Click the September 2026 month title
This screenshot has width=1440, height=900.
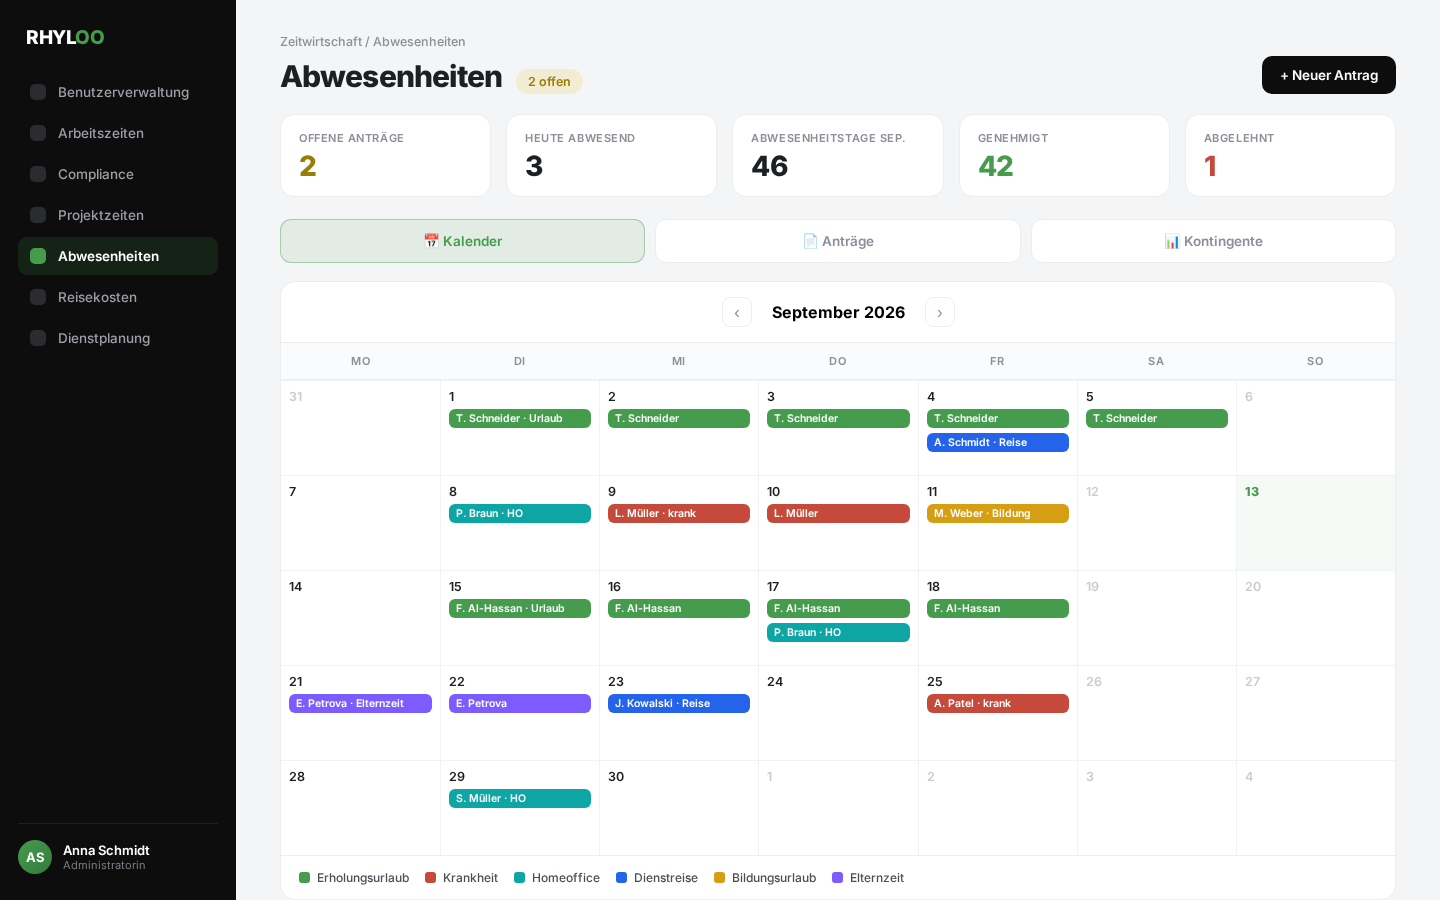(838, 312)
